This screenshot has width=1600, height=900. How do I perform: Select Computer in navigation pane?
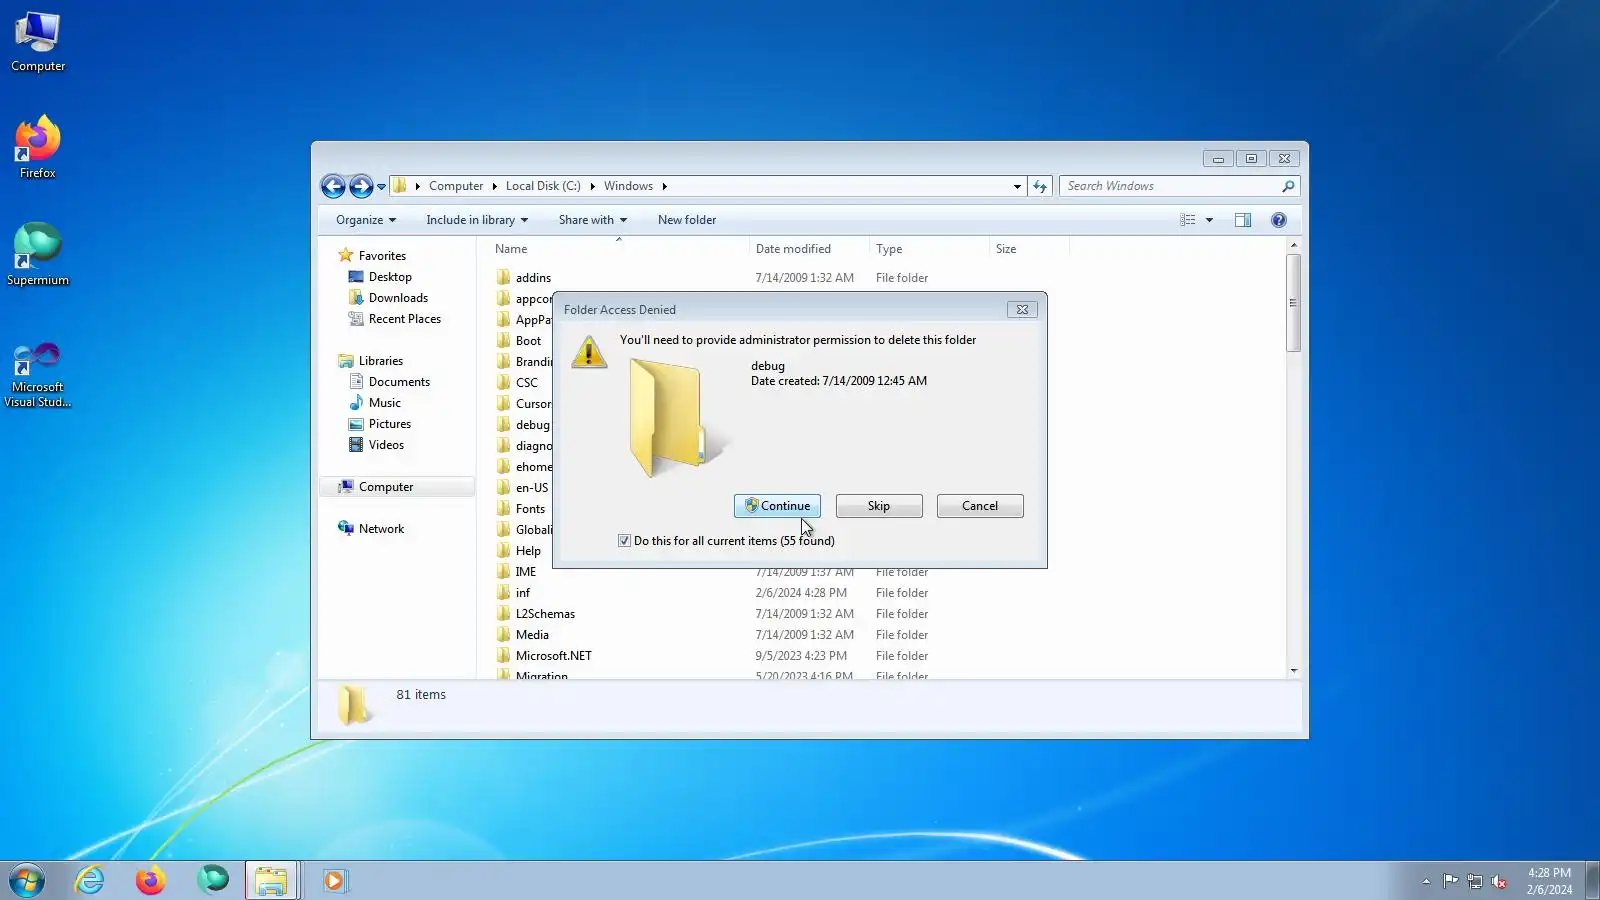click(386, 487)
